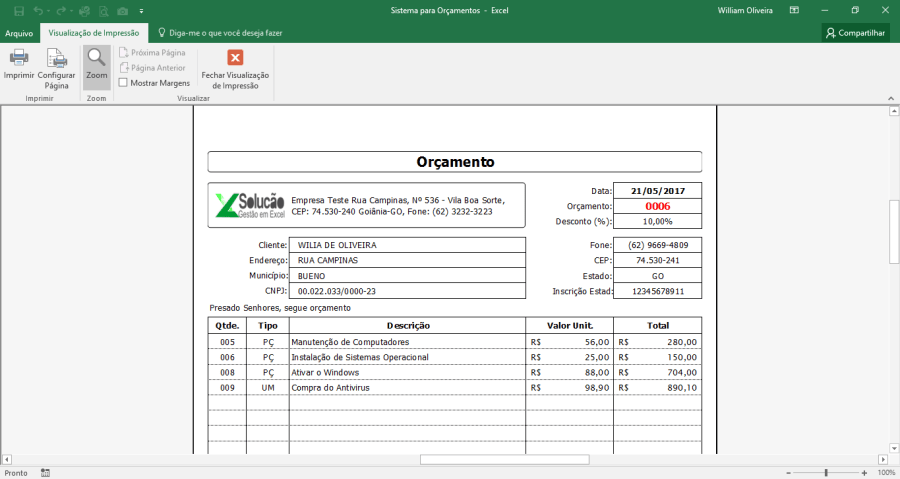
Task: Click date value 21/05/2017
Action: click(x=658, y=191)
